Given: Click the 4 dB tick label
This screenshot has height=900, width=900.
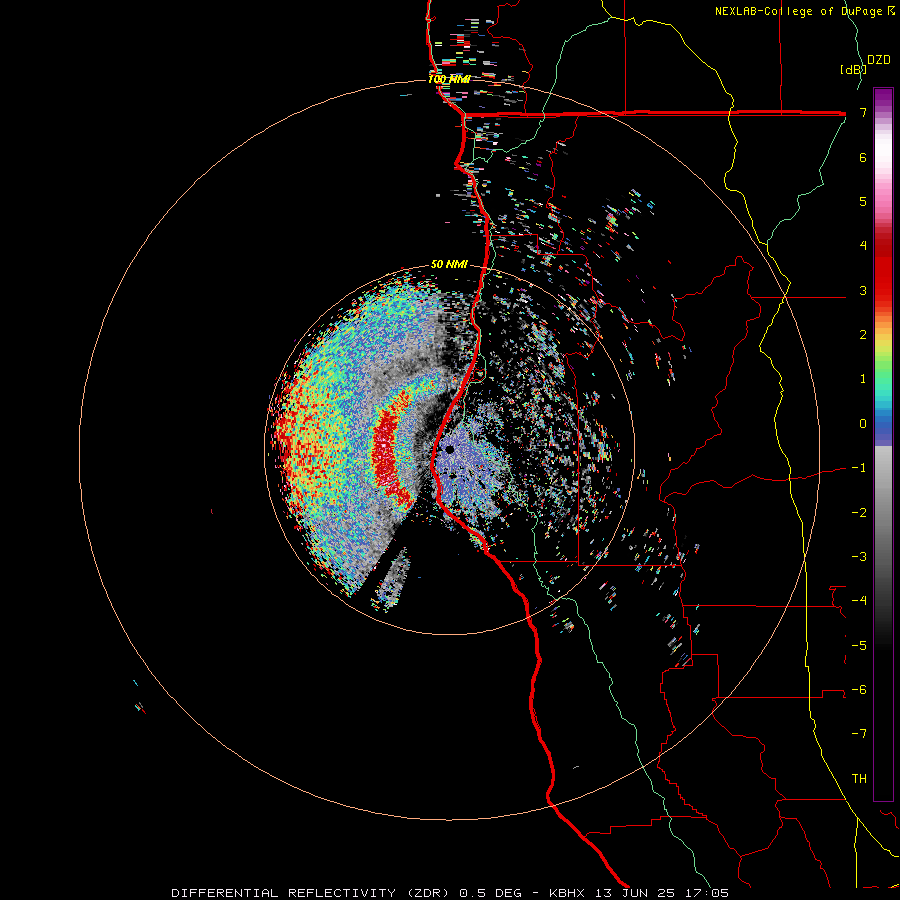Looking at the screenshot, I should pos(863,246).
